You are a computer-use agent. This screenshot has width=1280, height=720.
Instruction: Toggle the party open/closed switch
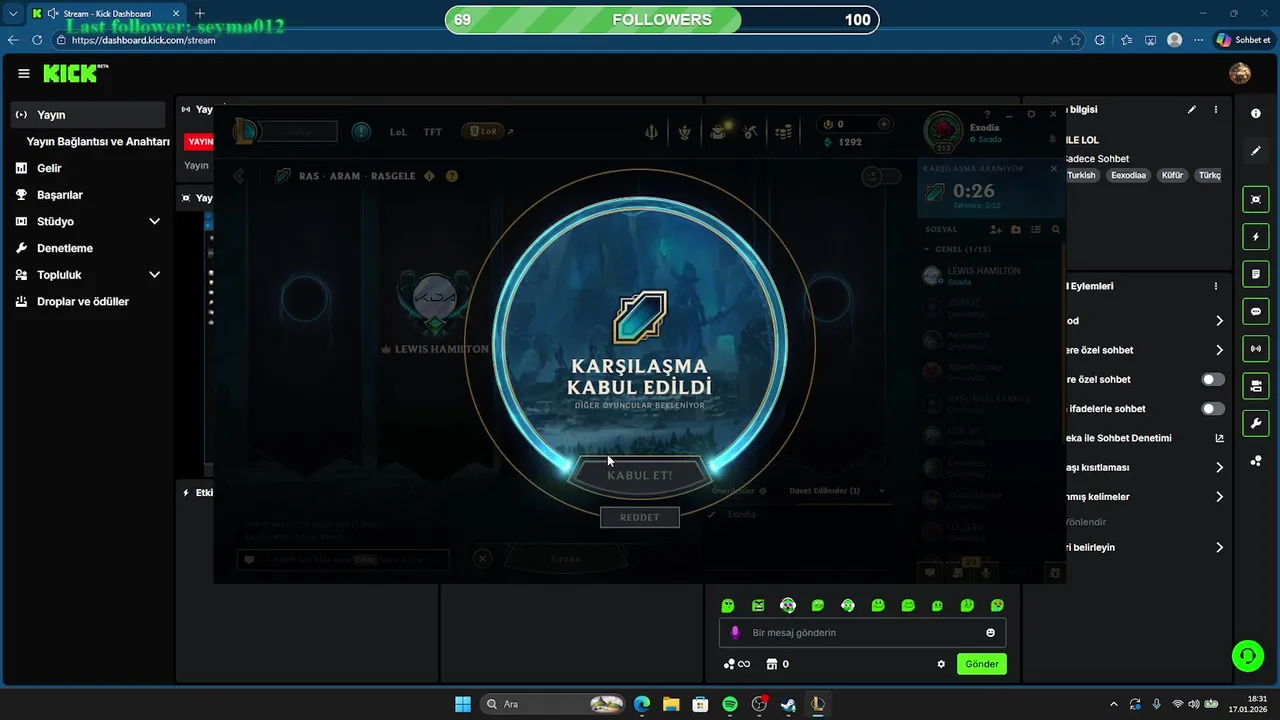point(882,176)
